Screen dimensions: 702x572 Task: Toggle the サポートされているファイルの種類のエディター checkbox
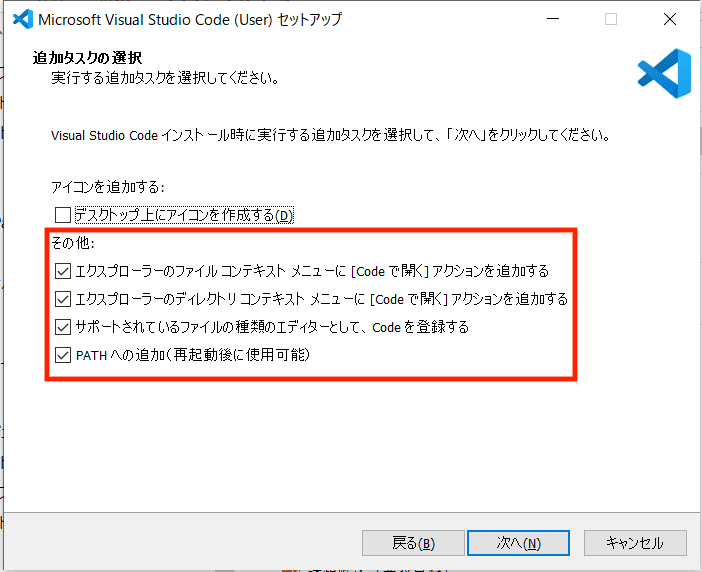(64, 327)
